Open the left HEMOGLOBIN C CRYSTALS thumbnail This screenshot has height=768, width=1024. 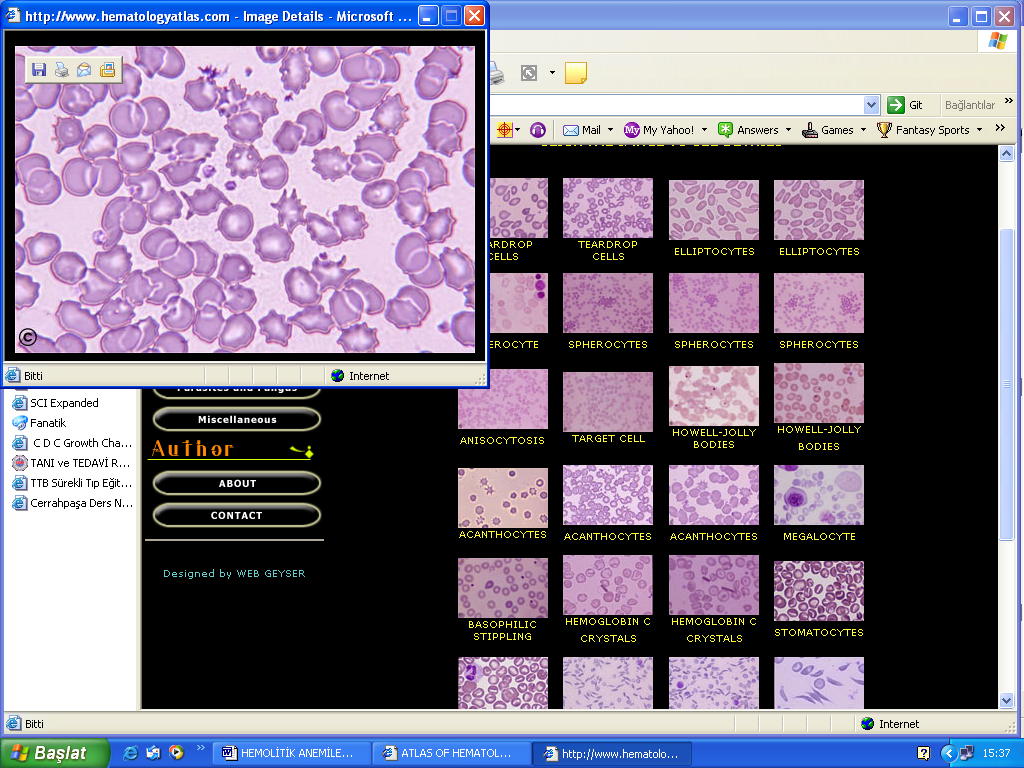[x=608, y=585]
